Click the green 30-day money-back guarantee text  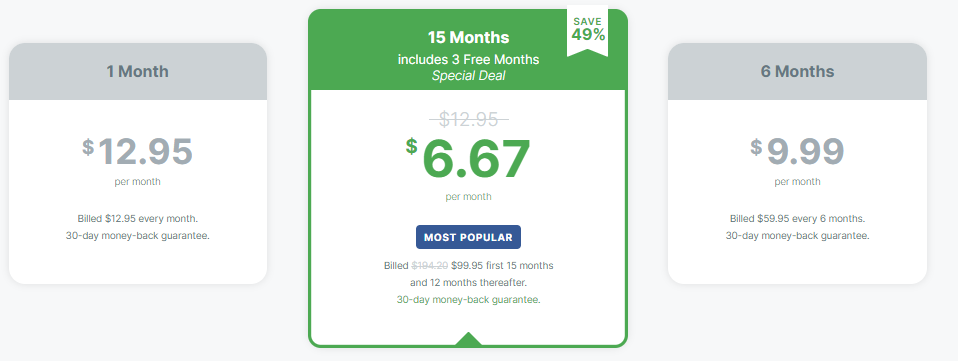[469, 300]
